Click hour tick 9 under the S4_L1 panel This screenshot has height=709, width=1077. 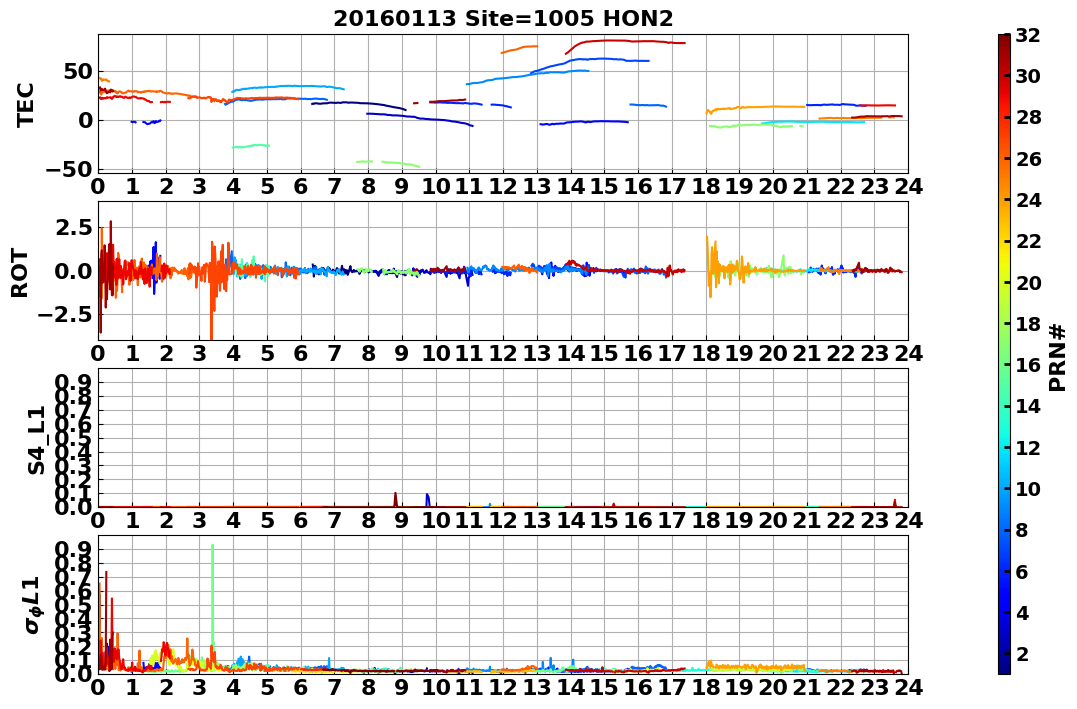(402, 520)
